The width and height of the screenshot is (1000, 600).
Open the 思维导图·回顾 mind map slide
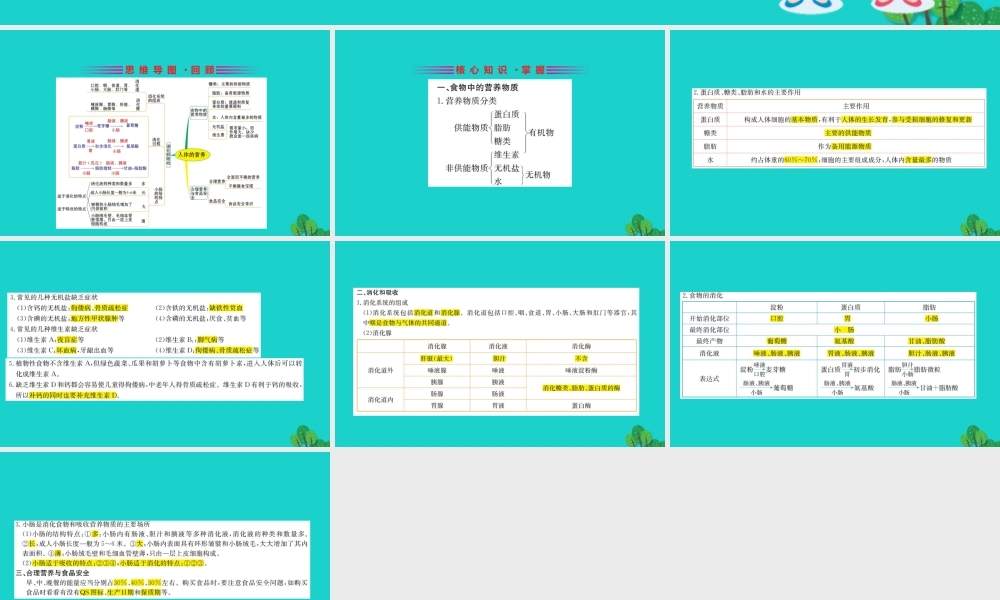[165, 133]
